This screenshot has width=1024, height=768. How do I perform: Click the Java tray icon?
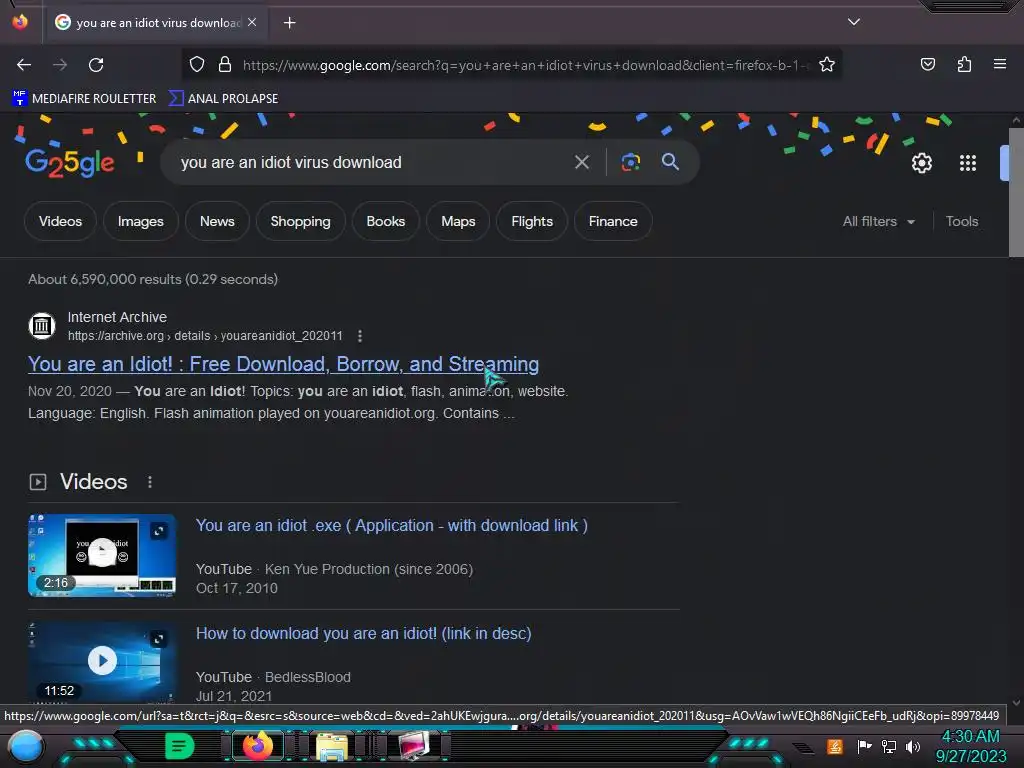(835, 746)
